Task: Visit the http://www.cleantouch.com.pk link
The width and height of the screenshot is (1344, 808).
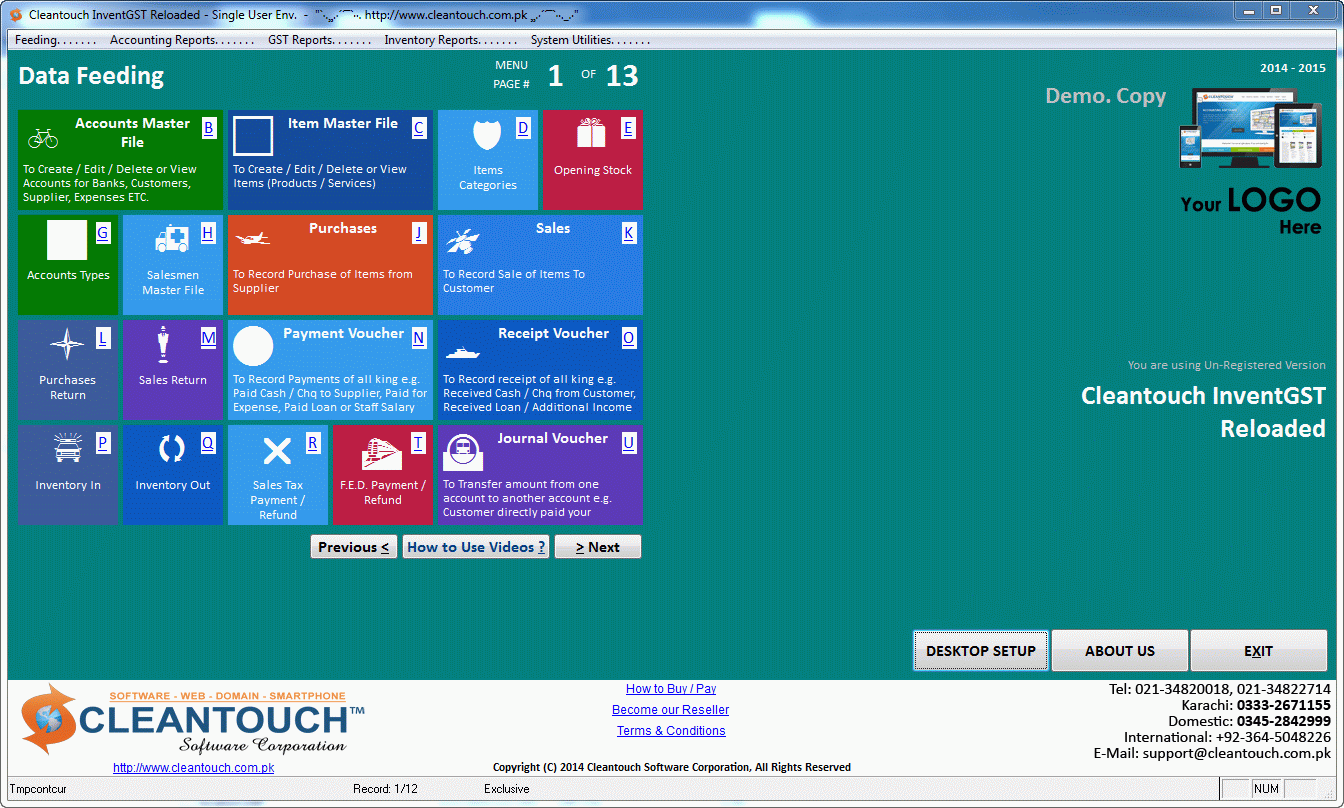Action: [193, 768]
